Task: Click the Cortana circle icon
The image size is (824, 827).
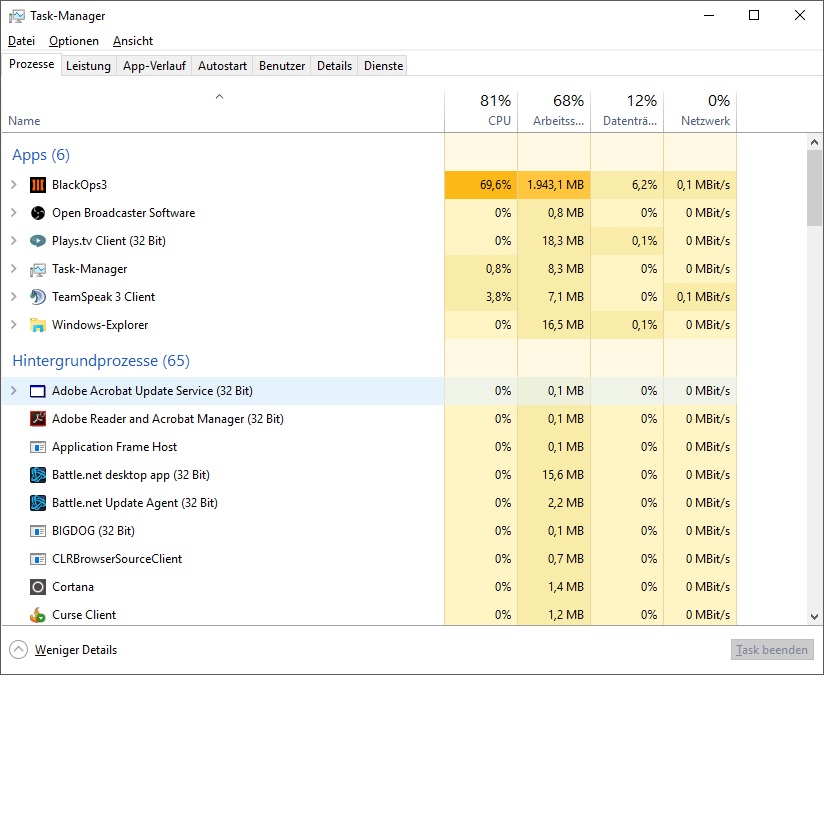Action: click(37, 587)
